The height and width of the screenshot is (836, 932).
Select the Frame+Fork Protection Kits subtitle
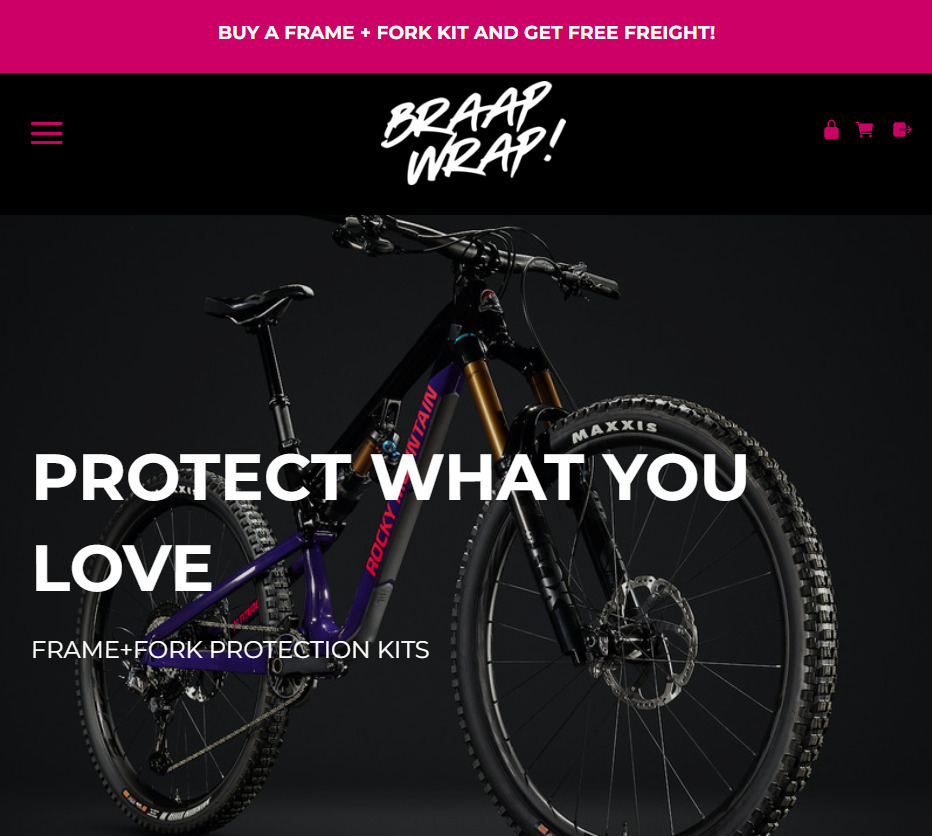point(230,650)
